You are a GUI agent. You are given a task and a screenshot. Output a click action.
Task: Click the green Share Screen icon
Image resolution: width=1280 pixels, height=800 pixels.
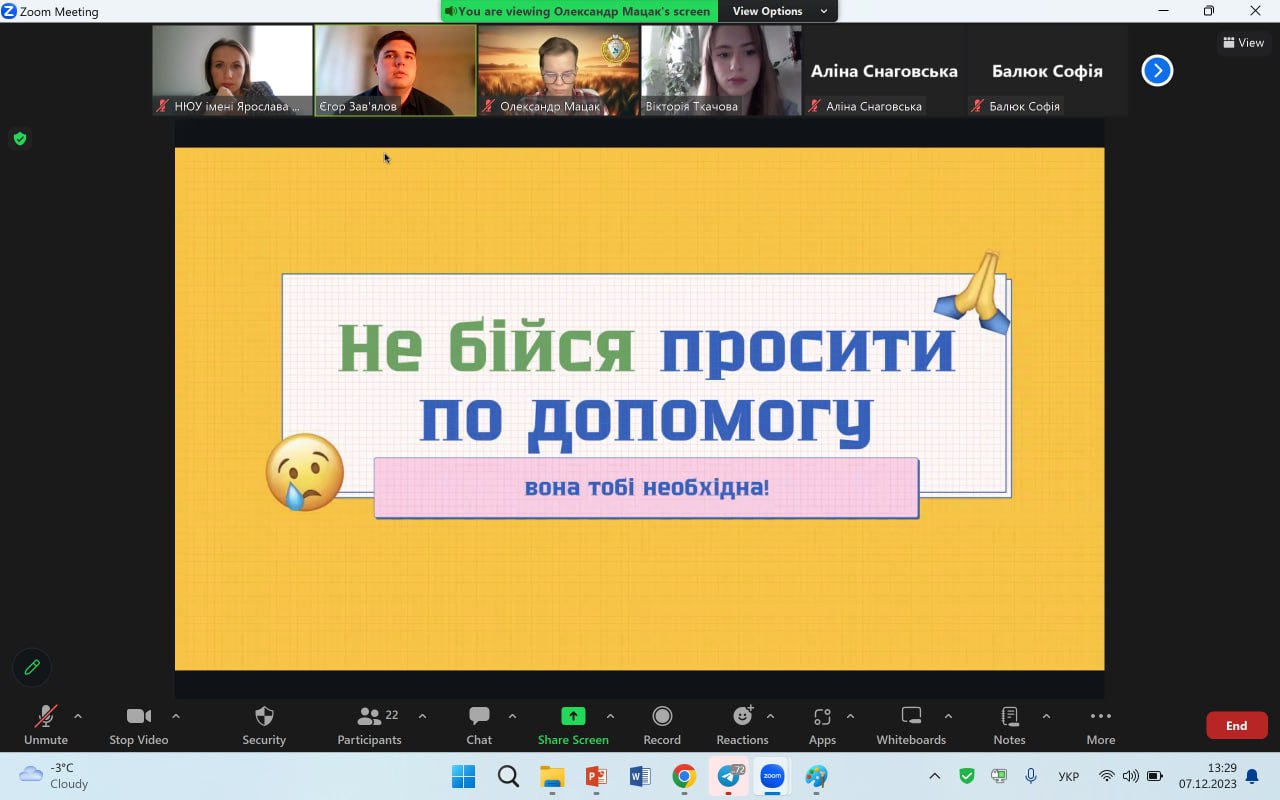(x=573, y=716)
